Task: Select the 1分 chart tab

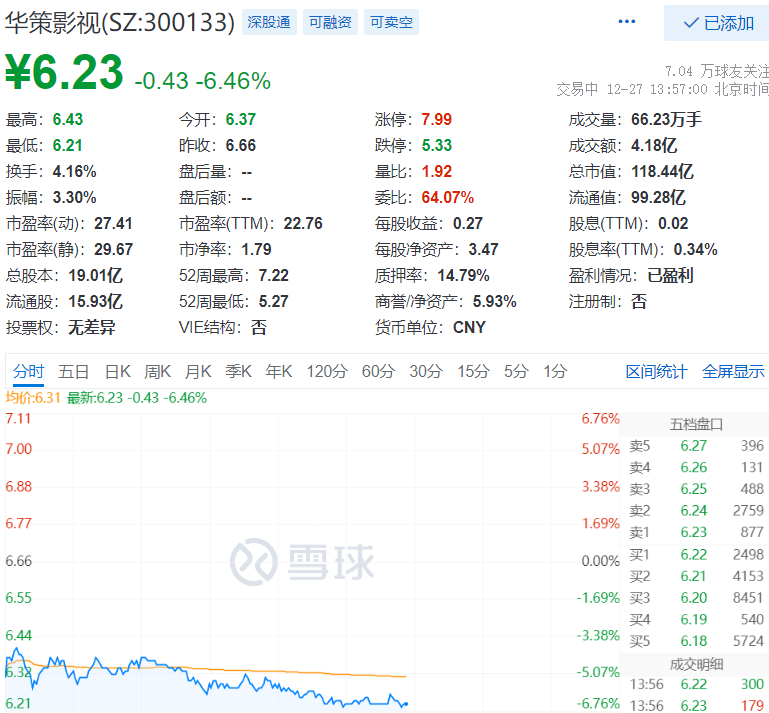Action: [x=555, y=371]
